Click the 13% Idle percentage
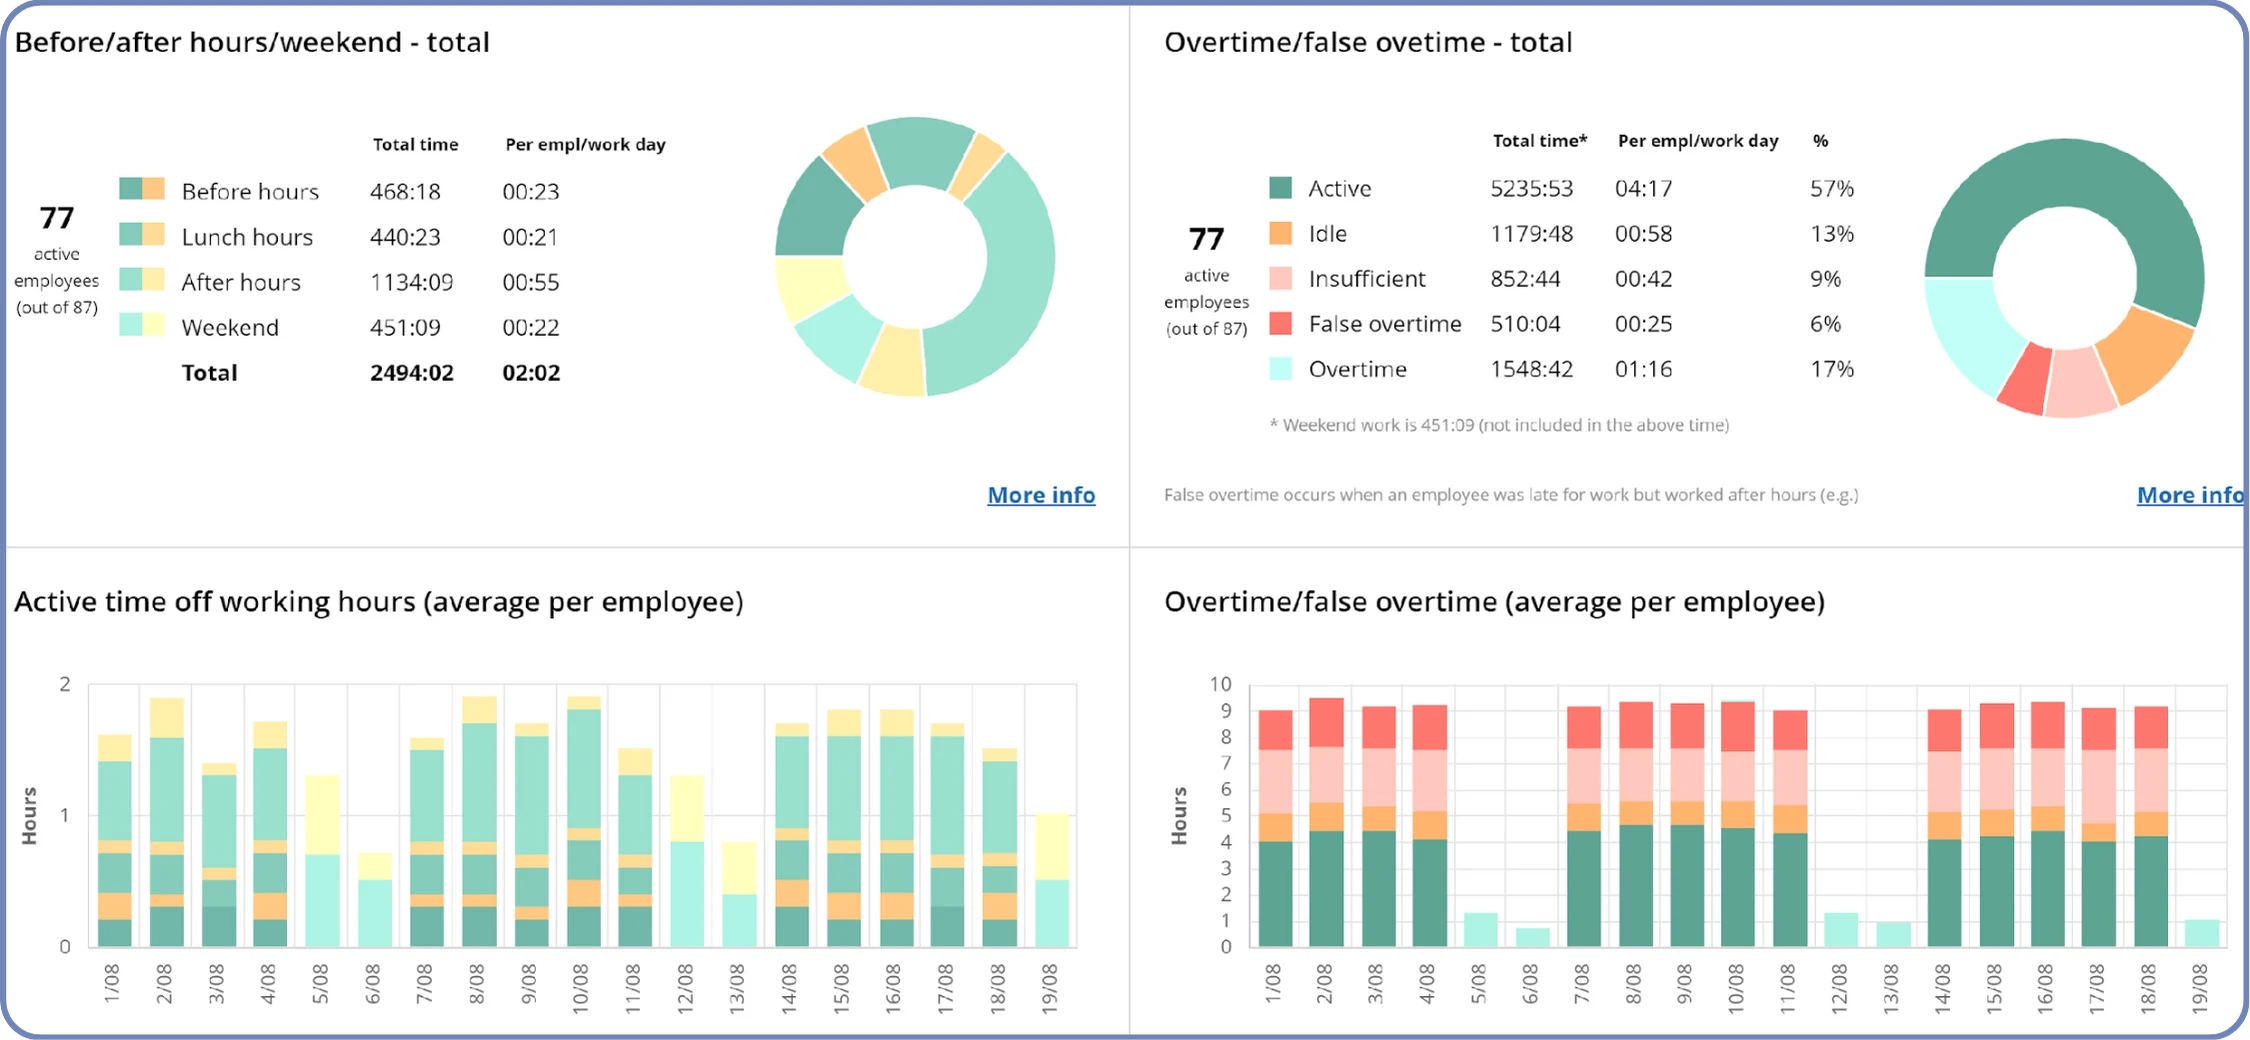 pyautogui.click(x=1832, y=233)
